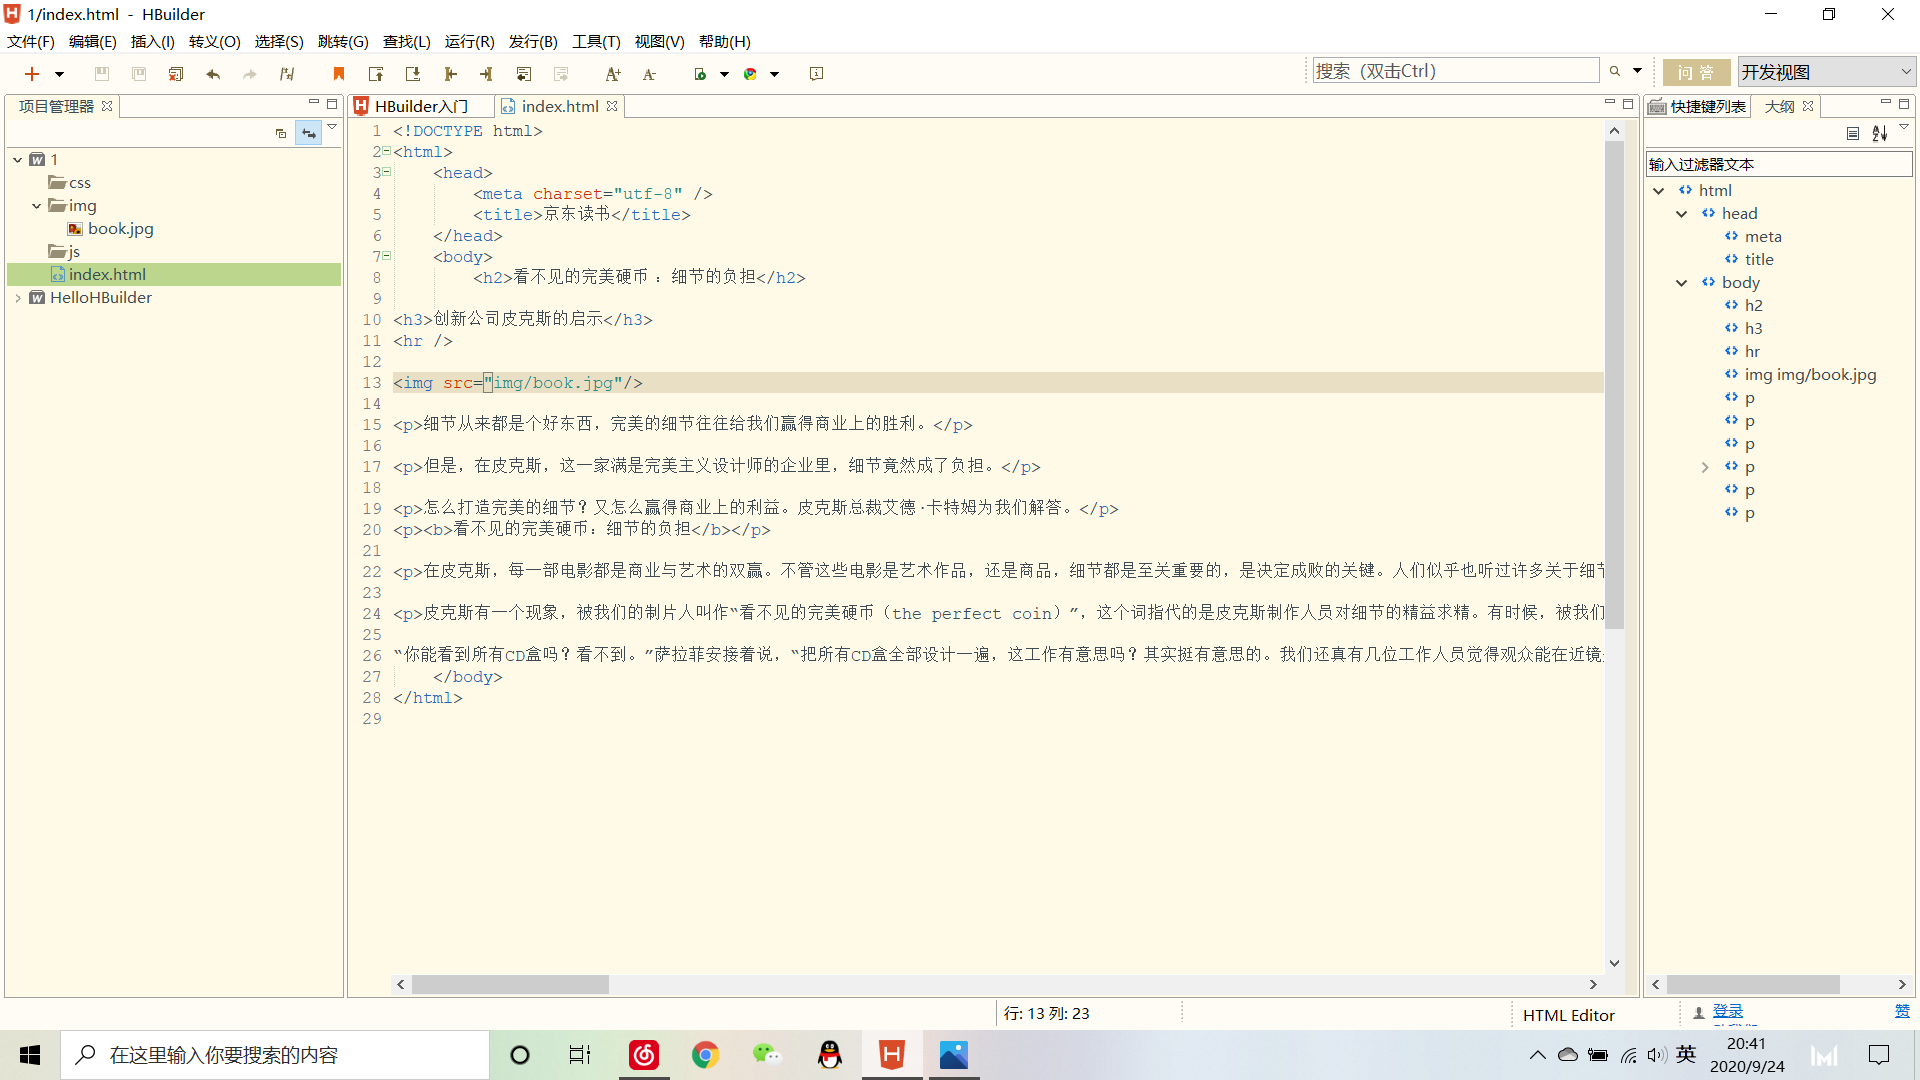Click the page with up-arrow toolbar icon
This screenshot has height=1080, width=1920.
(x=376, y=74)
